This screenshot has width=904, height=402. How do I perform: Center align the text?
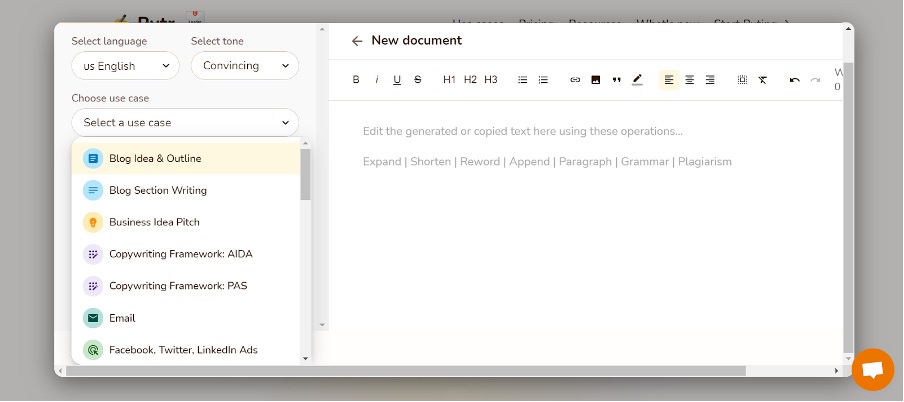coord(689,80)
